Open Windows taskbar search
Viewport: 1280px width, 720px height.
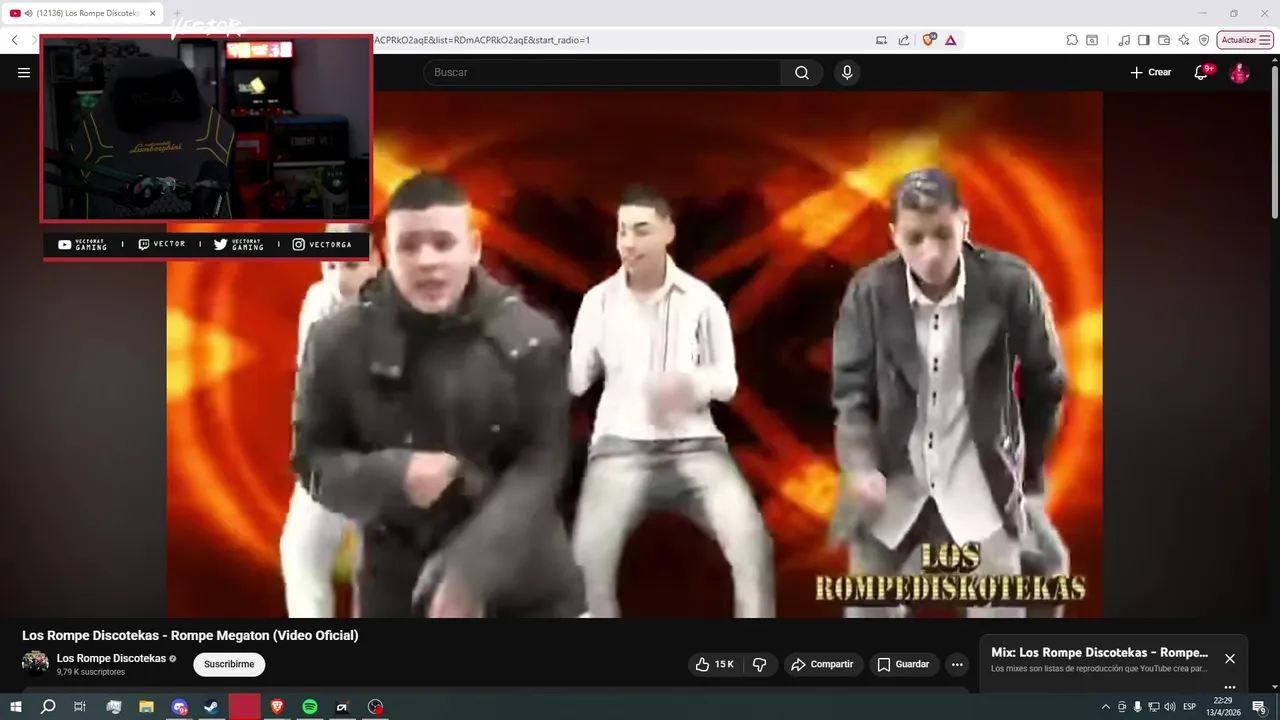pos(47,707)
